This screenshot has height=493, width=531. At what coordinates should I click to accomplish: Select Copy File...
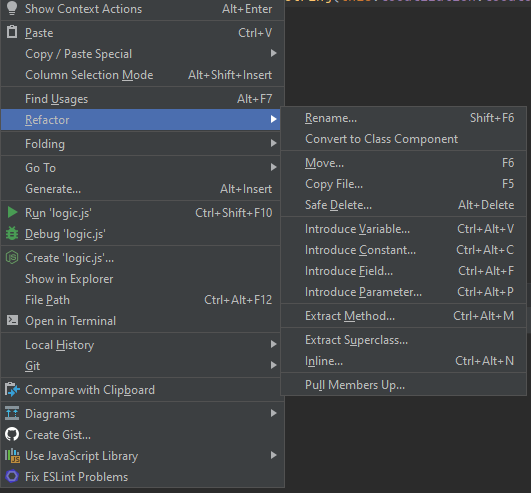tap(404, 184)
